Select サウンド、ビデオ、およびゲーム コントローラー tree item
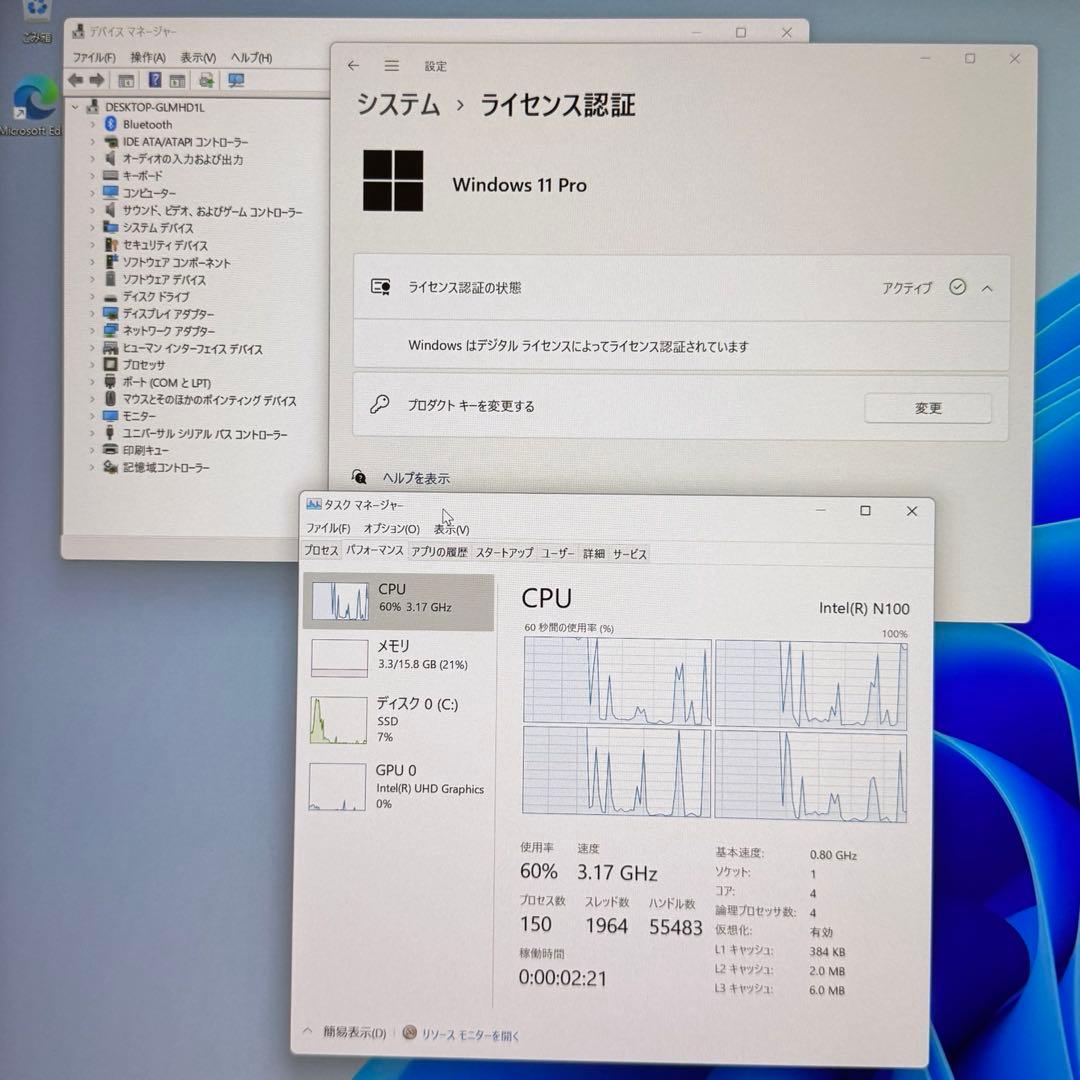 point(212,211)
